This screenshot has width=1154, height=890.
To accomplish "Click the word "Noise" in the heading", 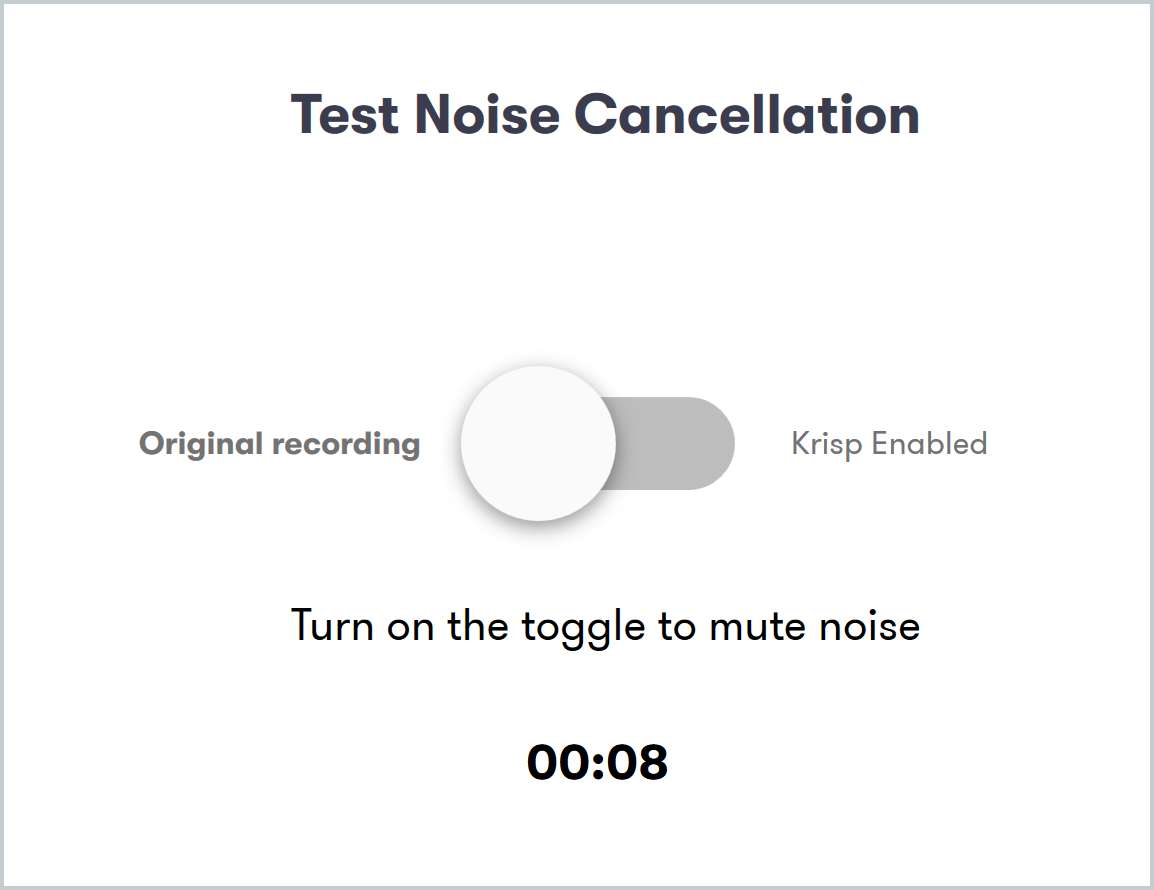I will click(x=487, y=114).
